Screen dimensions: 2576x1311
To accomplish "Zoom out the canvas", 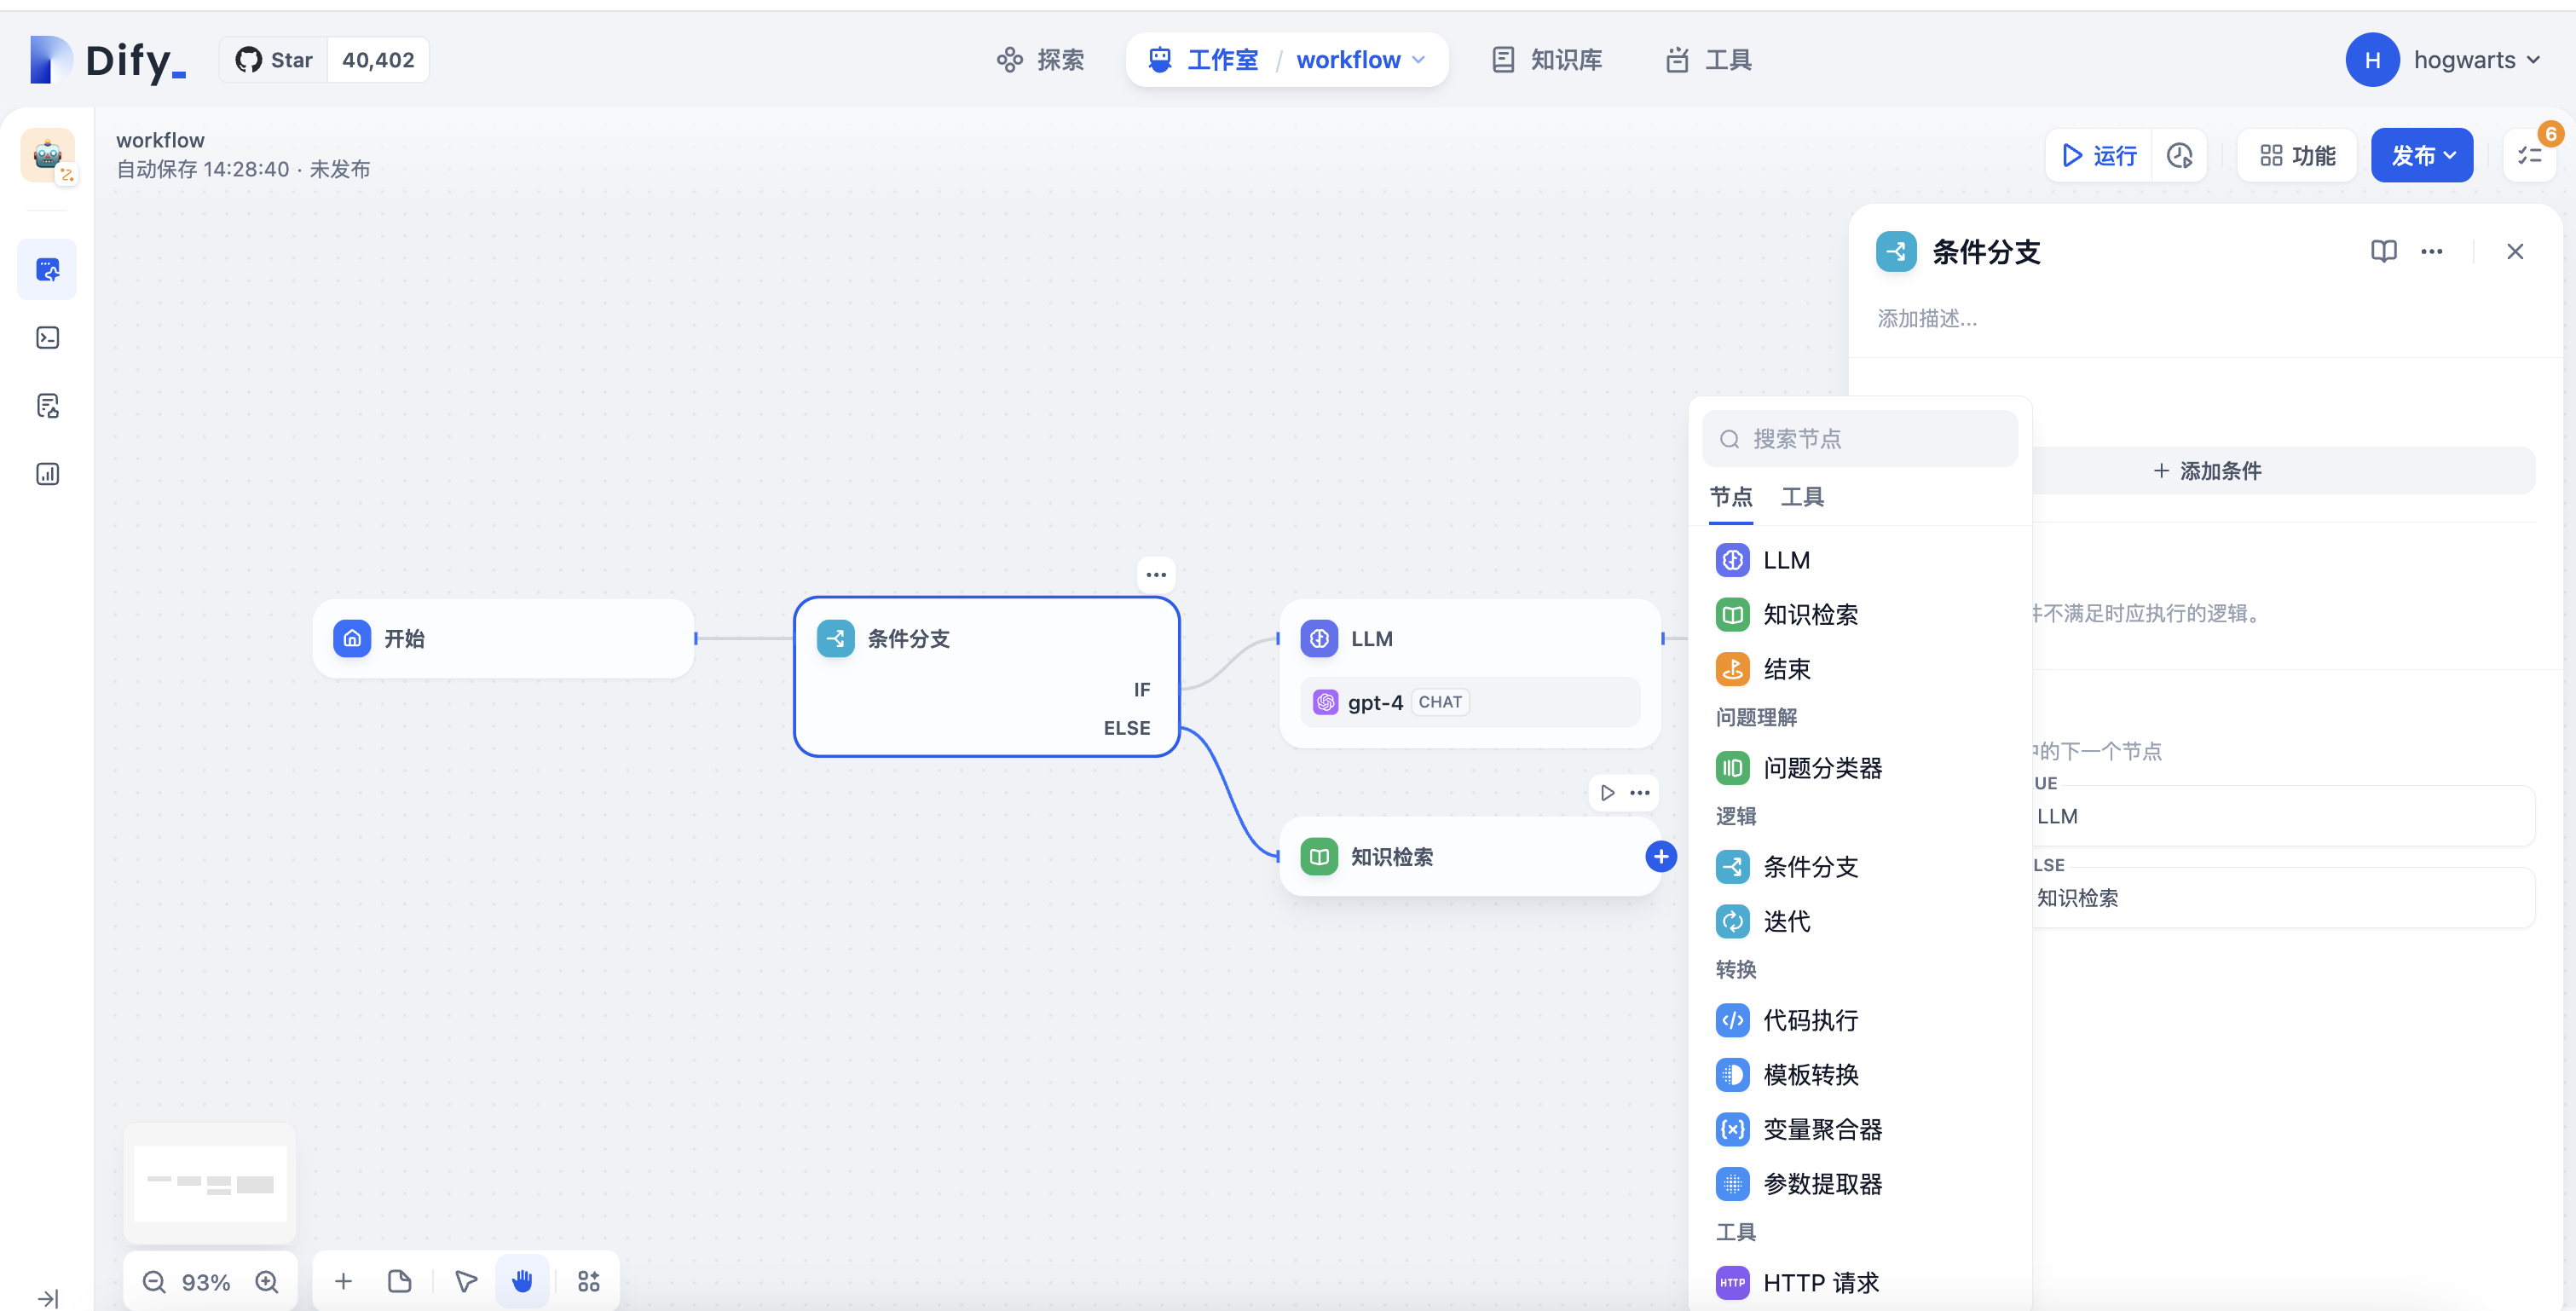I will (x=154, y=1282).
